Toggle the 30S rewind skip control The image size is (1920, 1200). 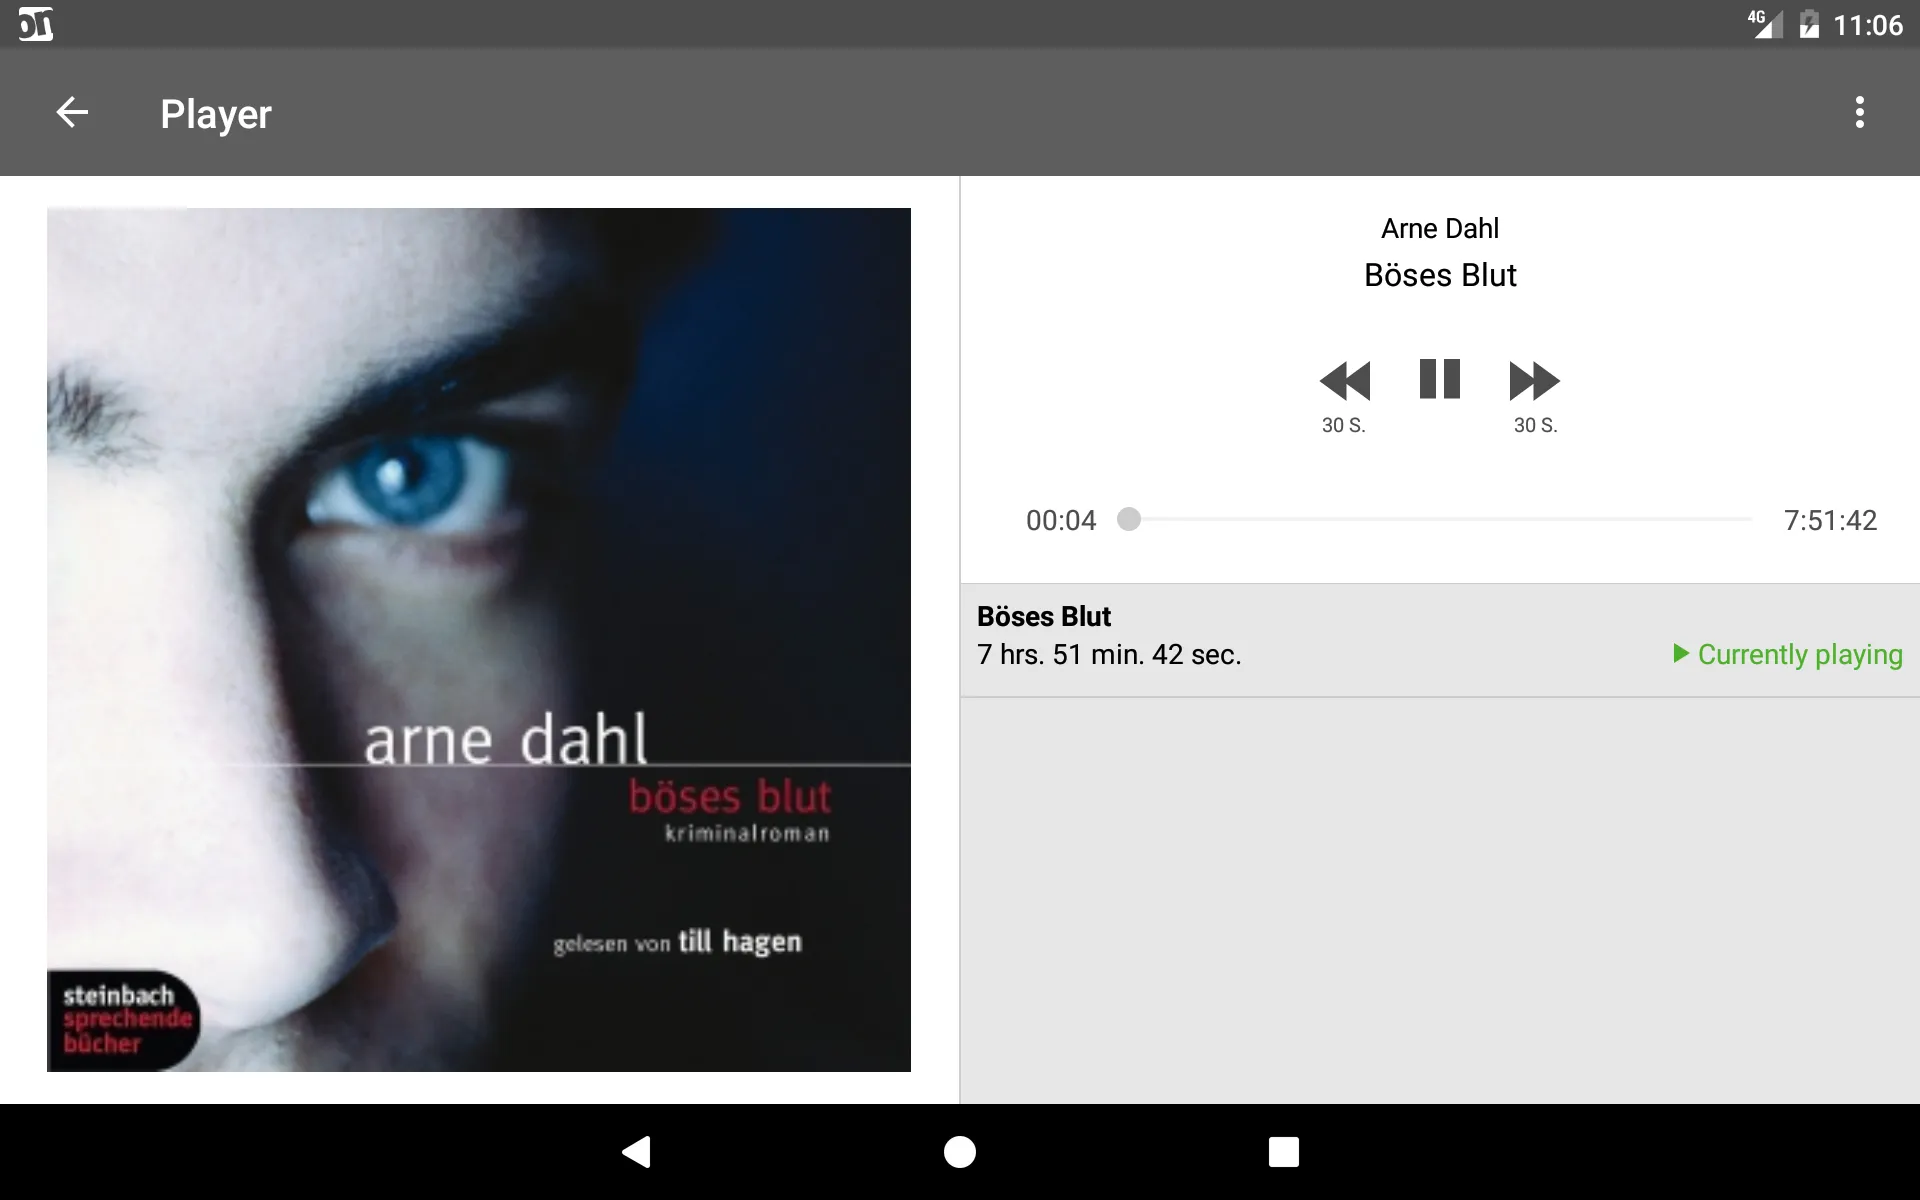(x=1345, y=380)
